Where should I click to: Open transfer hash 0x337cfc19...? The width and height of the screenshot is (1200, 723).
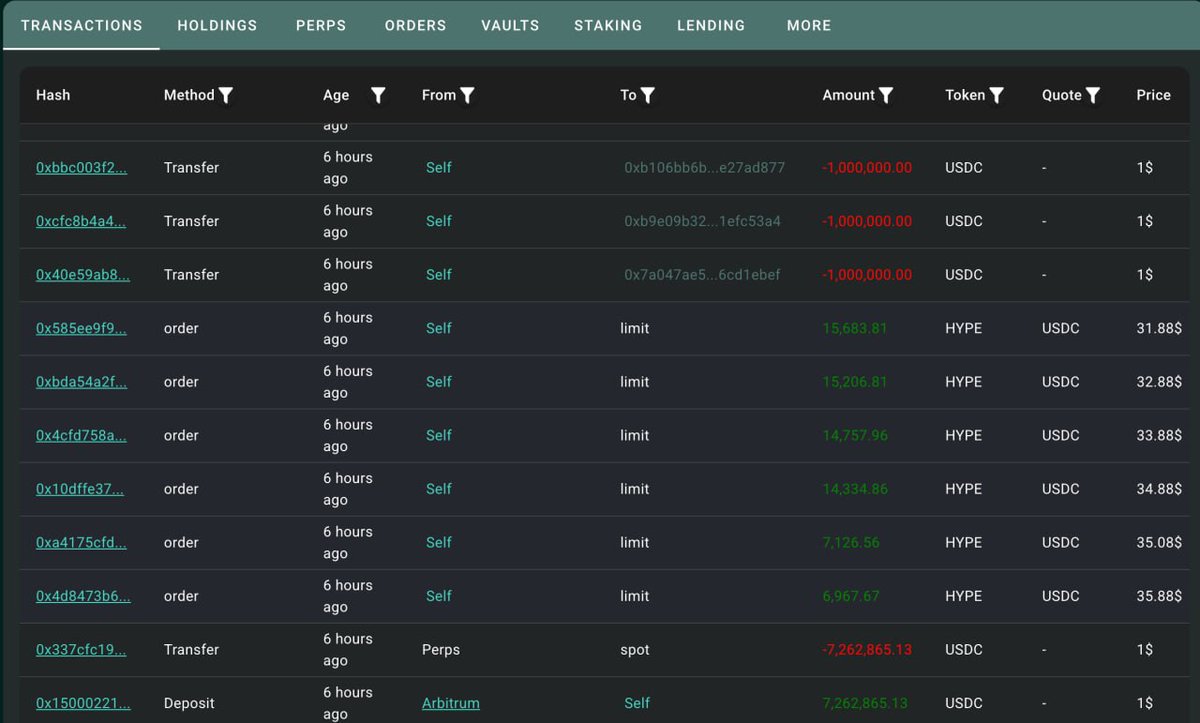click(x=81, y=650)
